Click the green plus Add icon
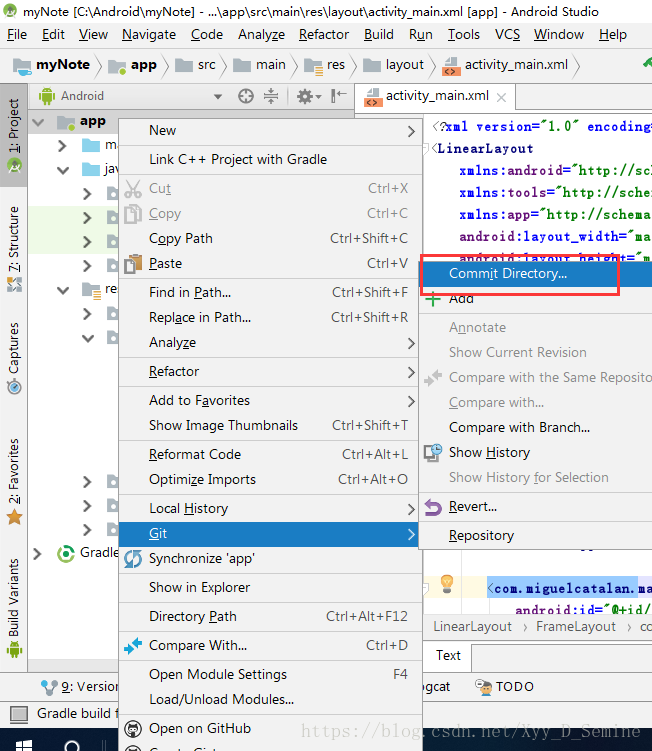Viewport: 652px width, 751px height. click(433, 299)
